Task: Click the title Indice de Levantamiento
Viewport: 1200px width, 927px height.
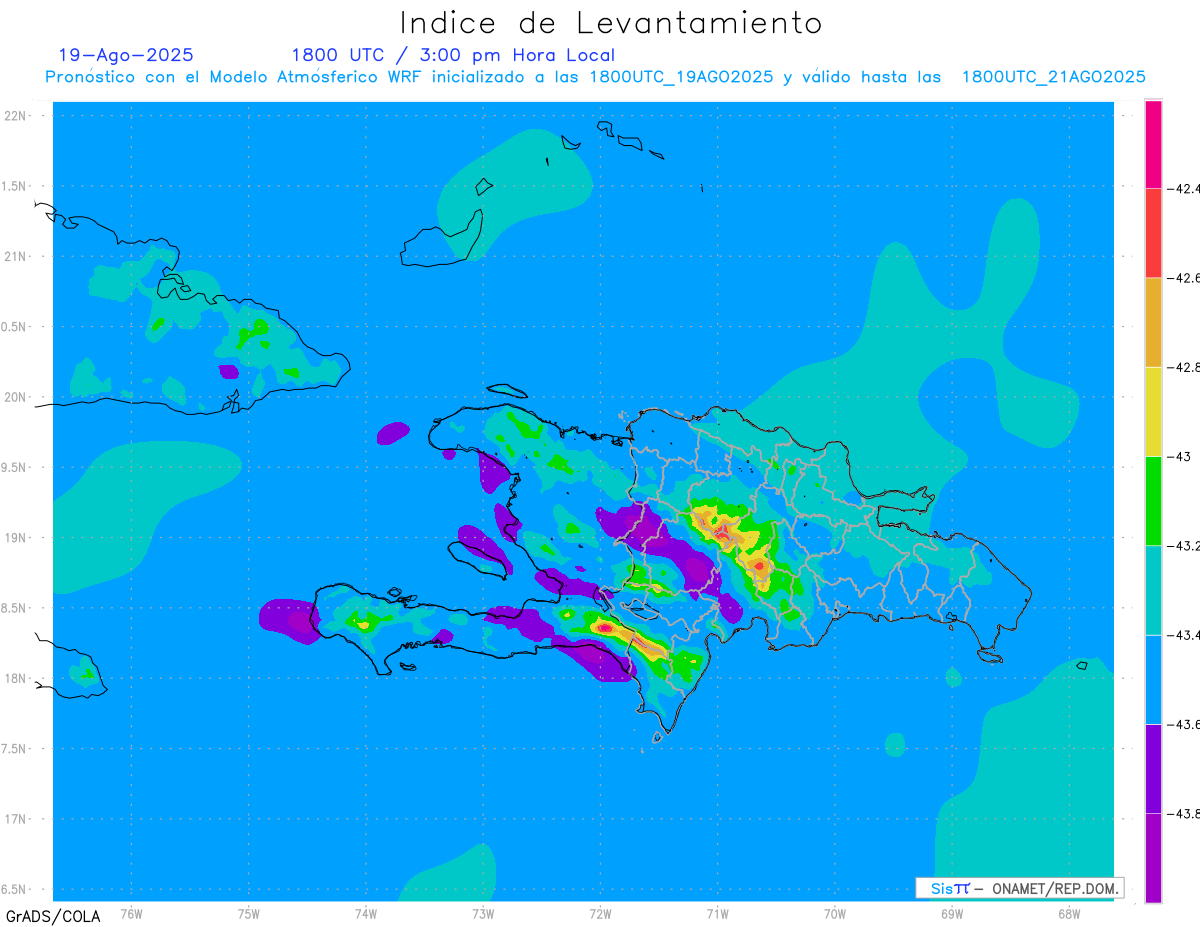Action: (611, 23)
